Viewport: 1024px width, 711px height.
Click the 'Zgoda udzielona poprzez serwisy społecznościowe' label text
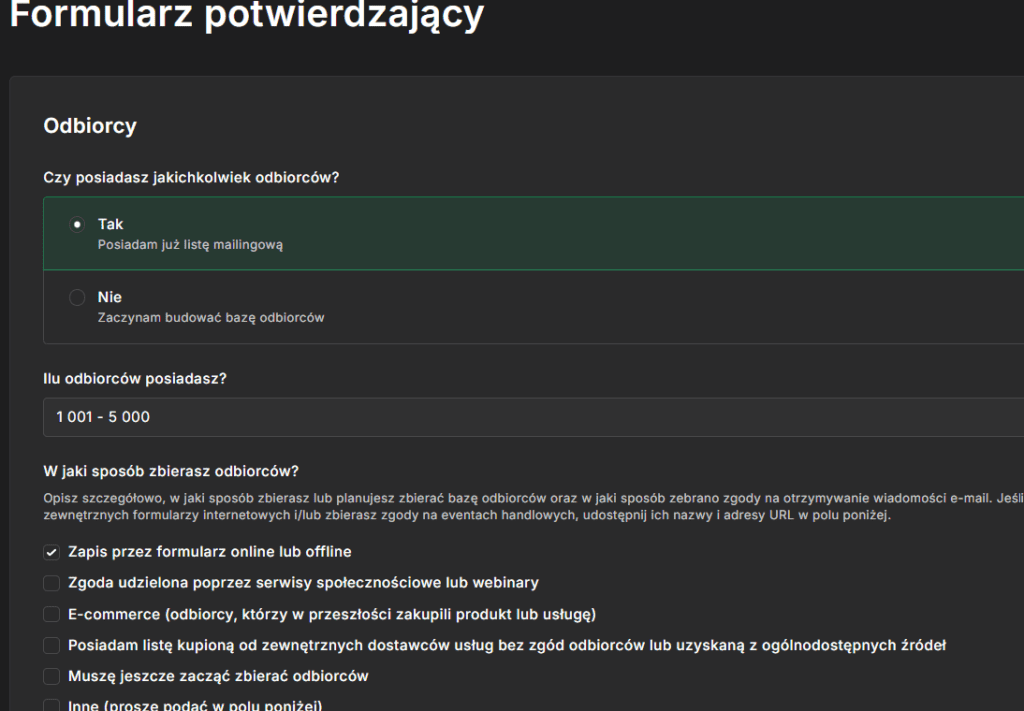click(x=303, y=583)
